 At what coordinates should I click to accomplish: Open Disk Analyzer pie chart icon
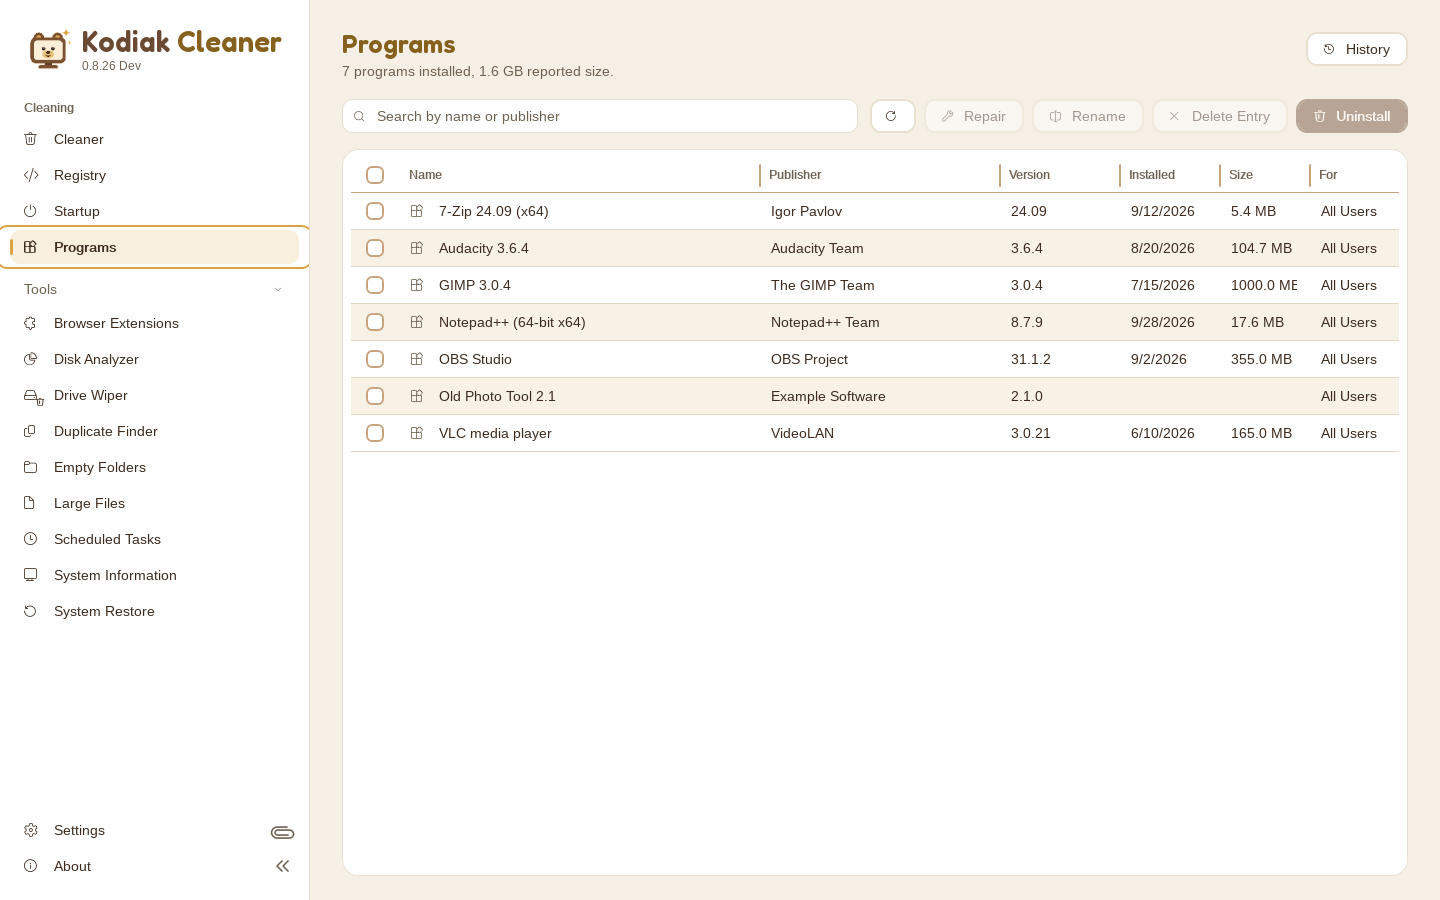[31, 359]
